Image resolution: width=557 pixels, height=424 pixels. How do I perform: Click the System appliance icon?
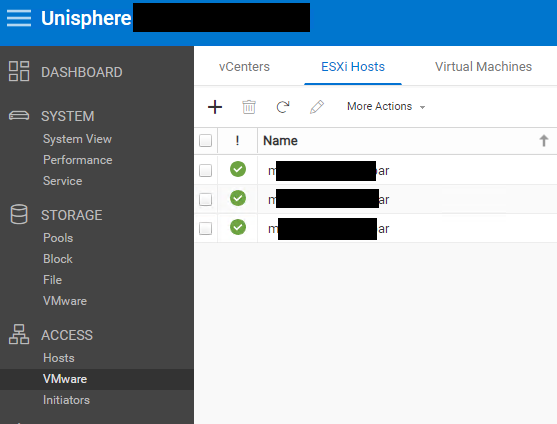(19, 116)
